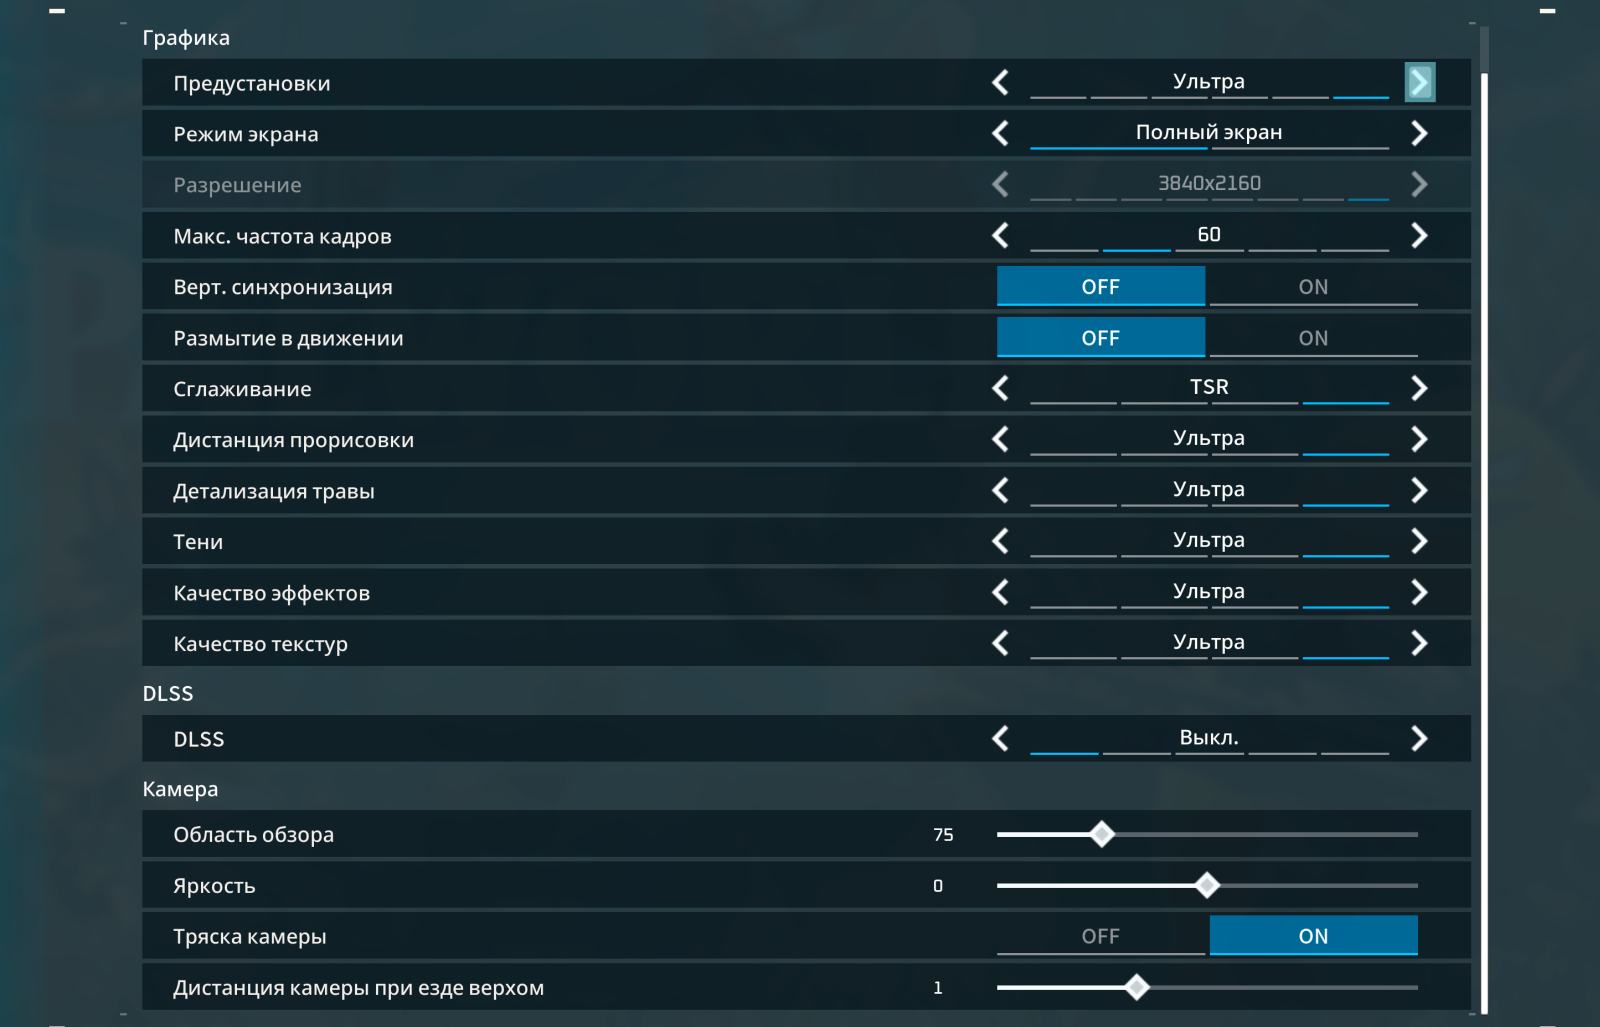Switch Режим экрана to next option
Screen dimensions: 1600x1027
coord(1419,133)
